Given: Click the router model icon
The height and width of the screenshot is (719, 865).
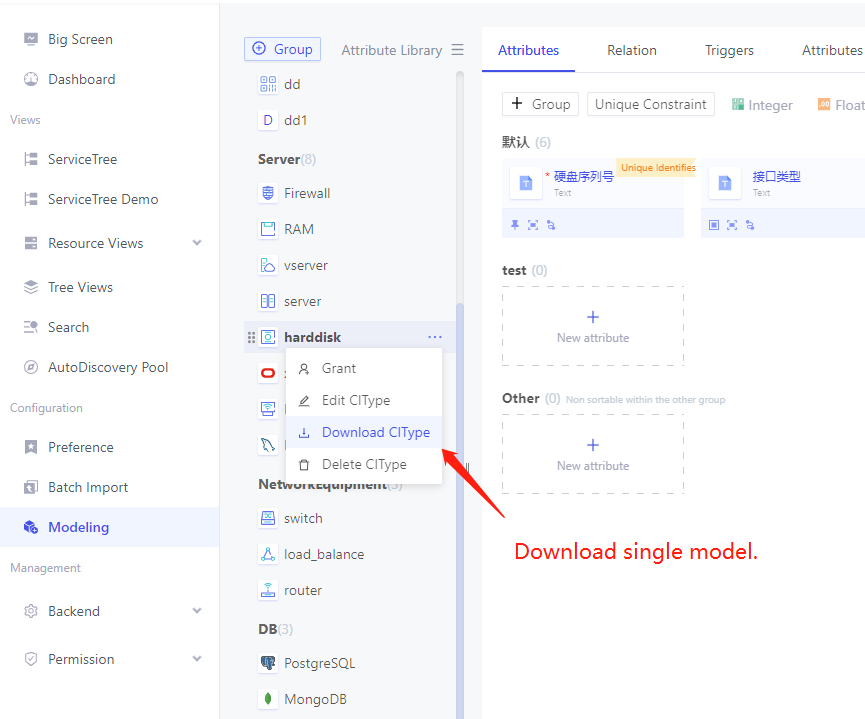Looking at the screenshot, I should (x=268, y=590).
